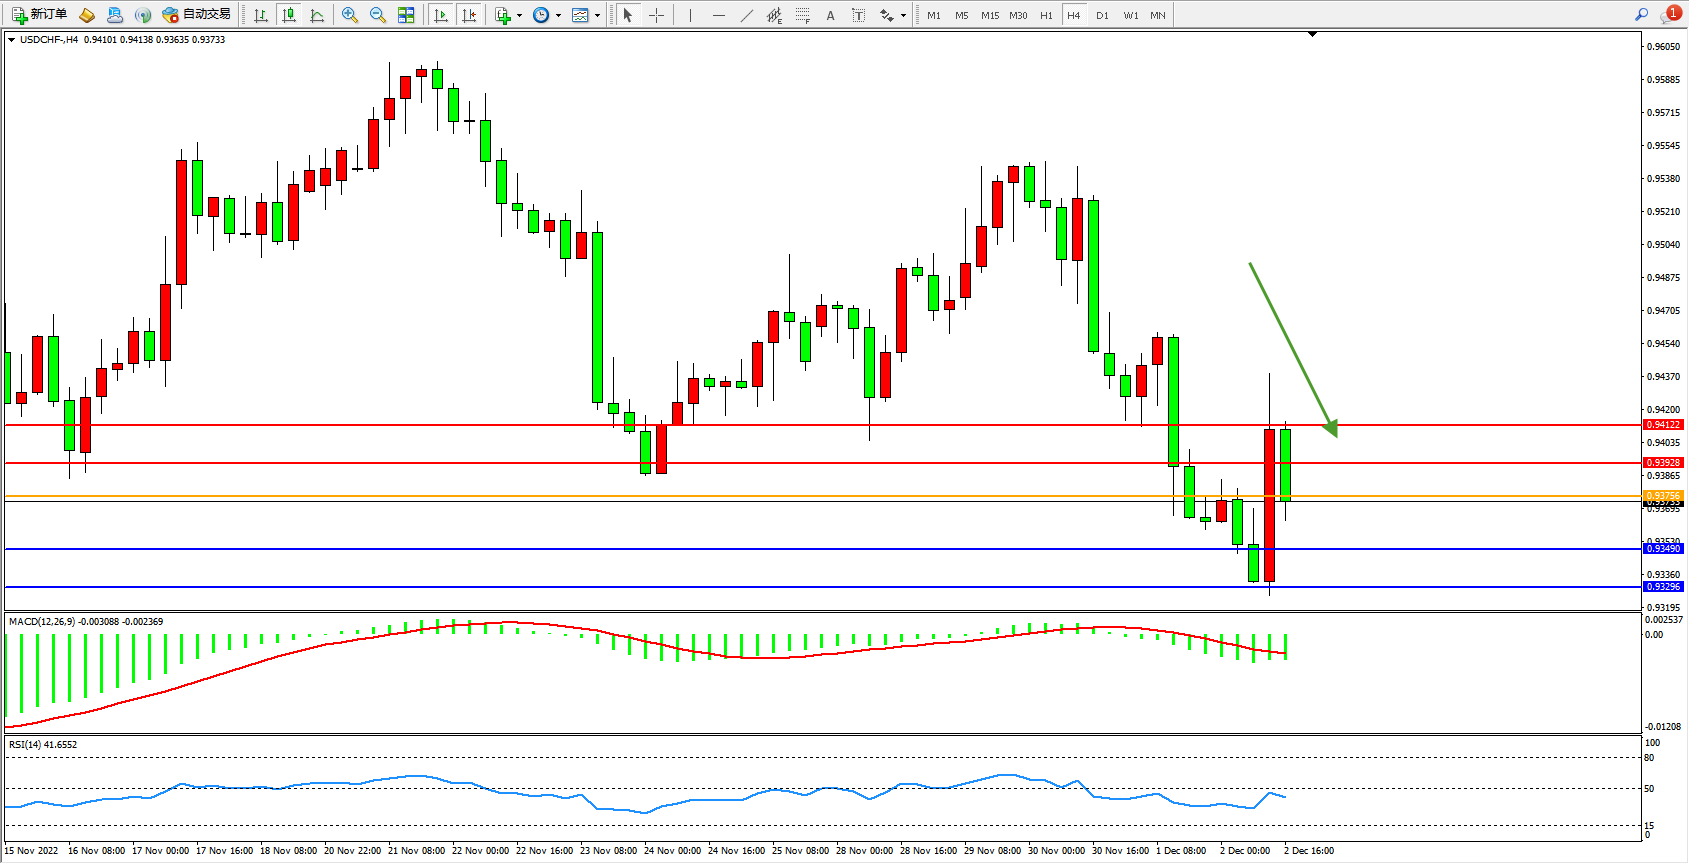Expand the chart templates dropdown arrow
Viewport: 1689px width, 864px height.
click(597, 15)
